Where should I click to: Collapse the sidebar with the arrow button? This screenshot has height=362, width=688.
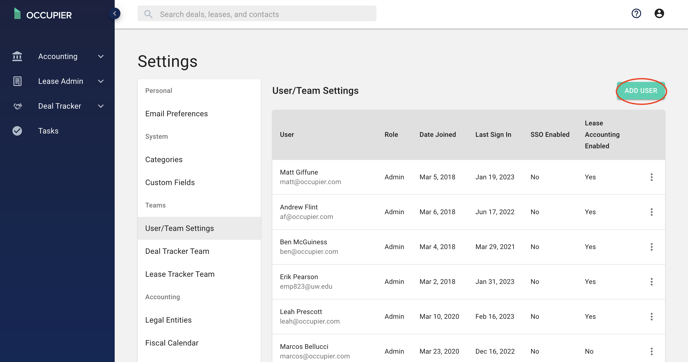(115, 14)
